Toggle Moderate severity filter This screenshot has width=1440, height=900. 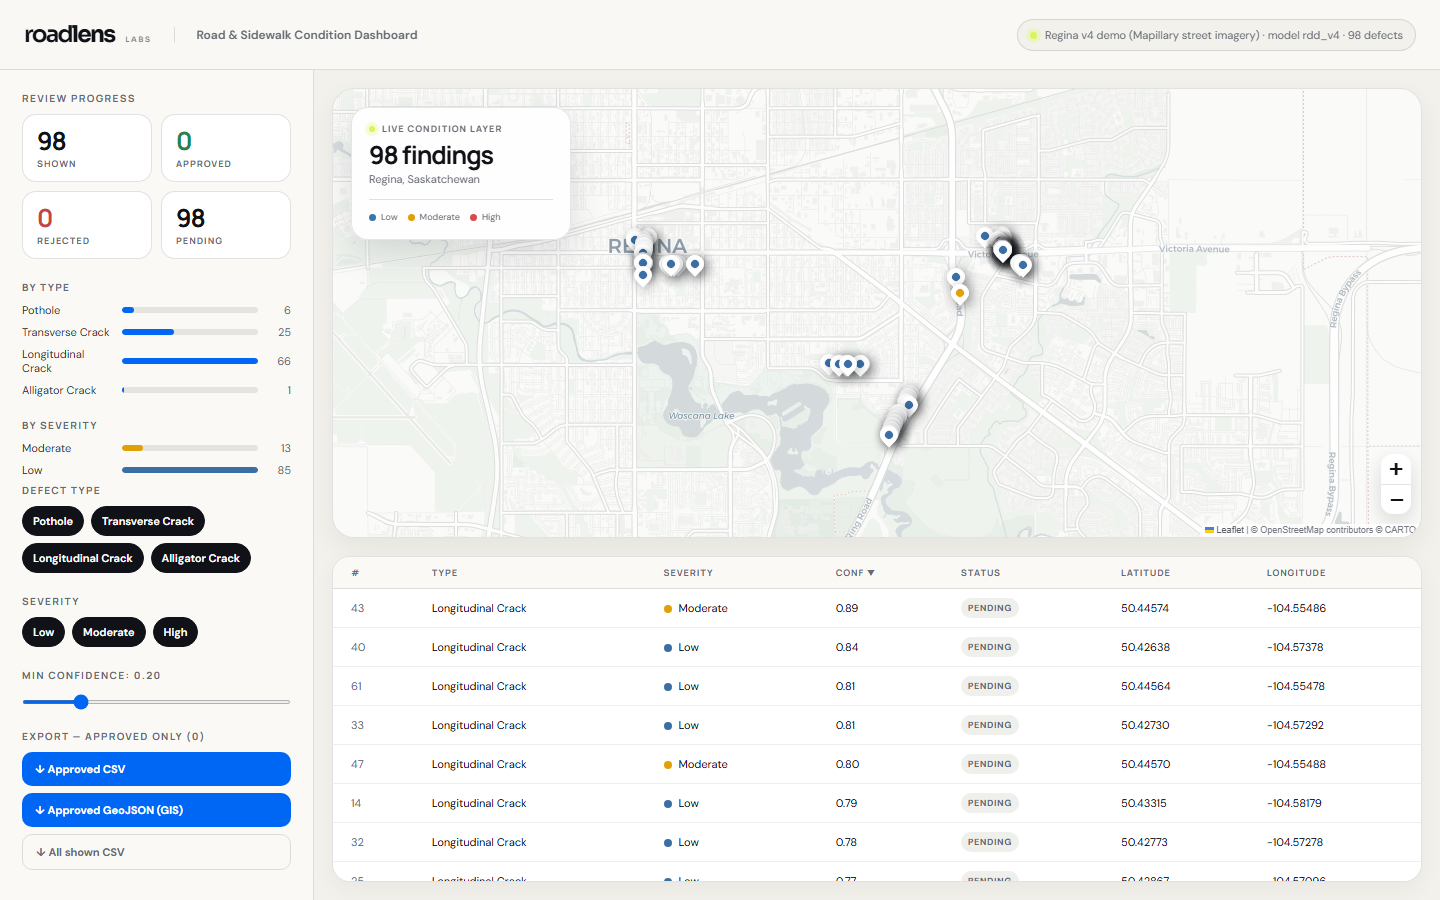point(109,632)
